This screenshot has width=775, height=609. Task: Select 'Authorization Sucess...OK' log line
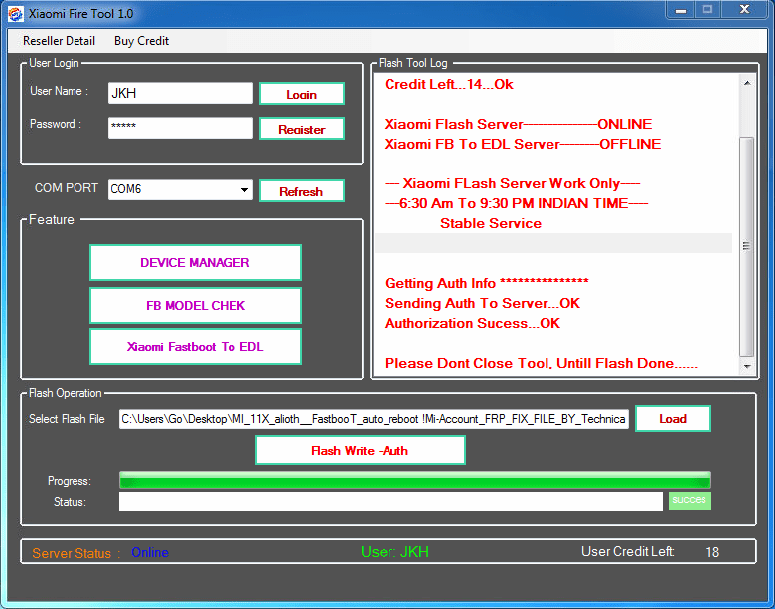coord(473,323)
